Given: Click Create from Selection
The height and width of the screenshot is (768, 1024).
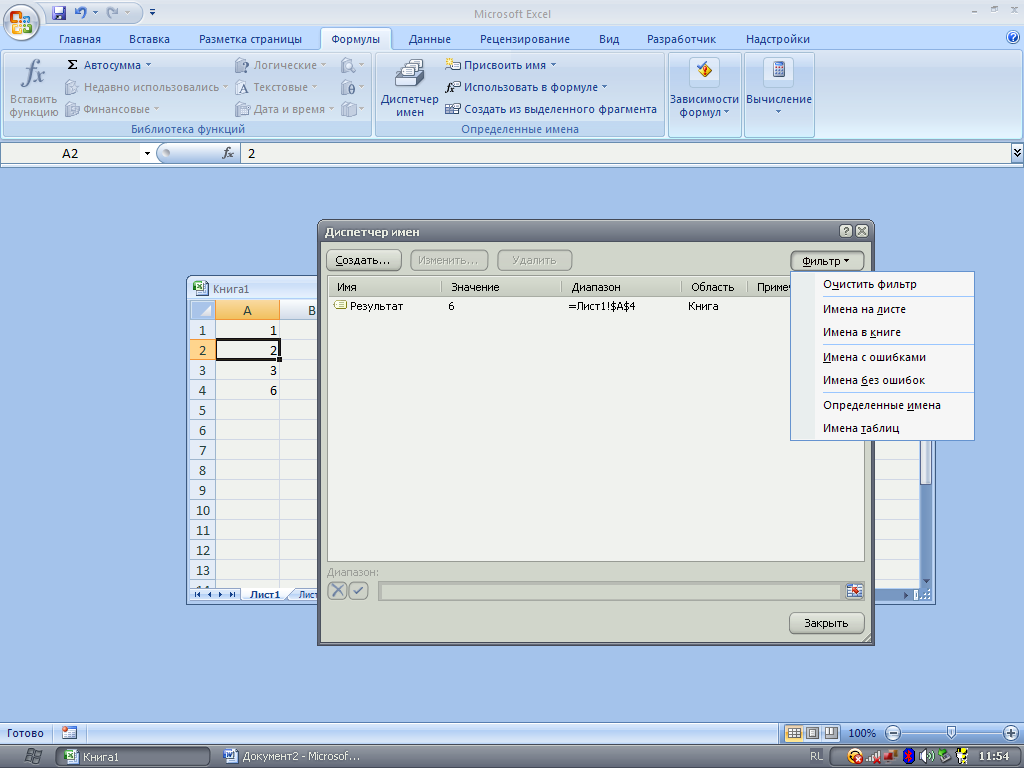Looking at the screenshot, I should coord(551,109).
